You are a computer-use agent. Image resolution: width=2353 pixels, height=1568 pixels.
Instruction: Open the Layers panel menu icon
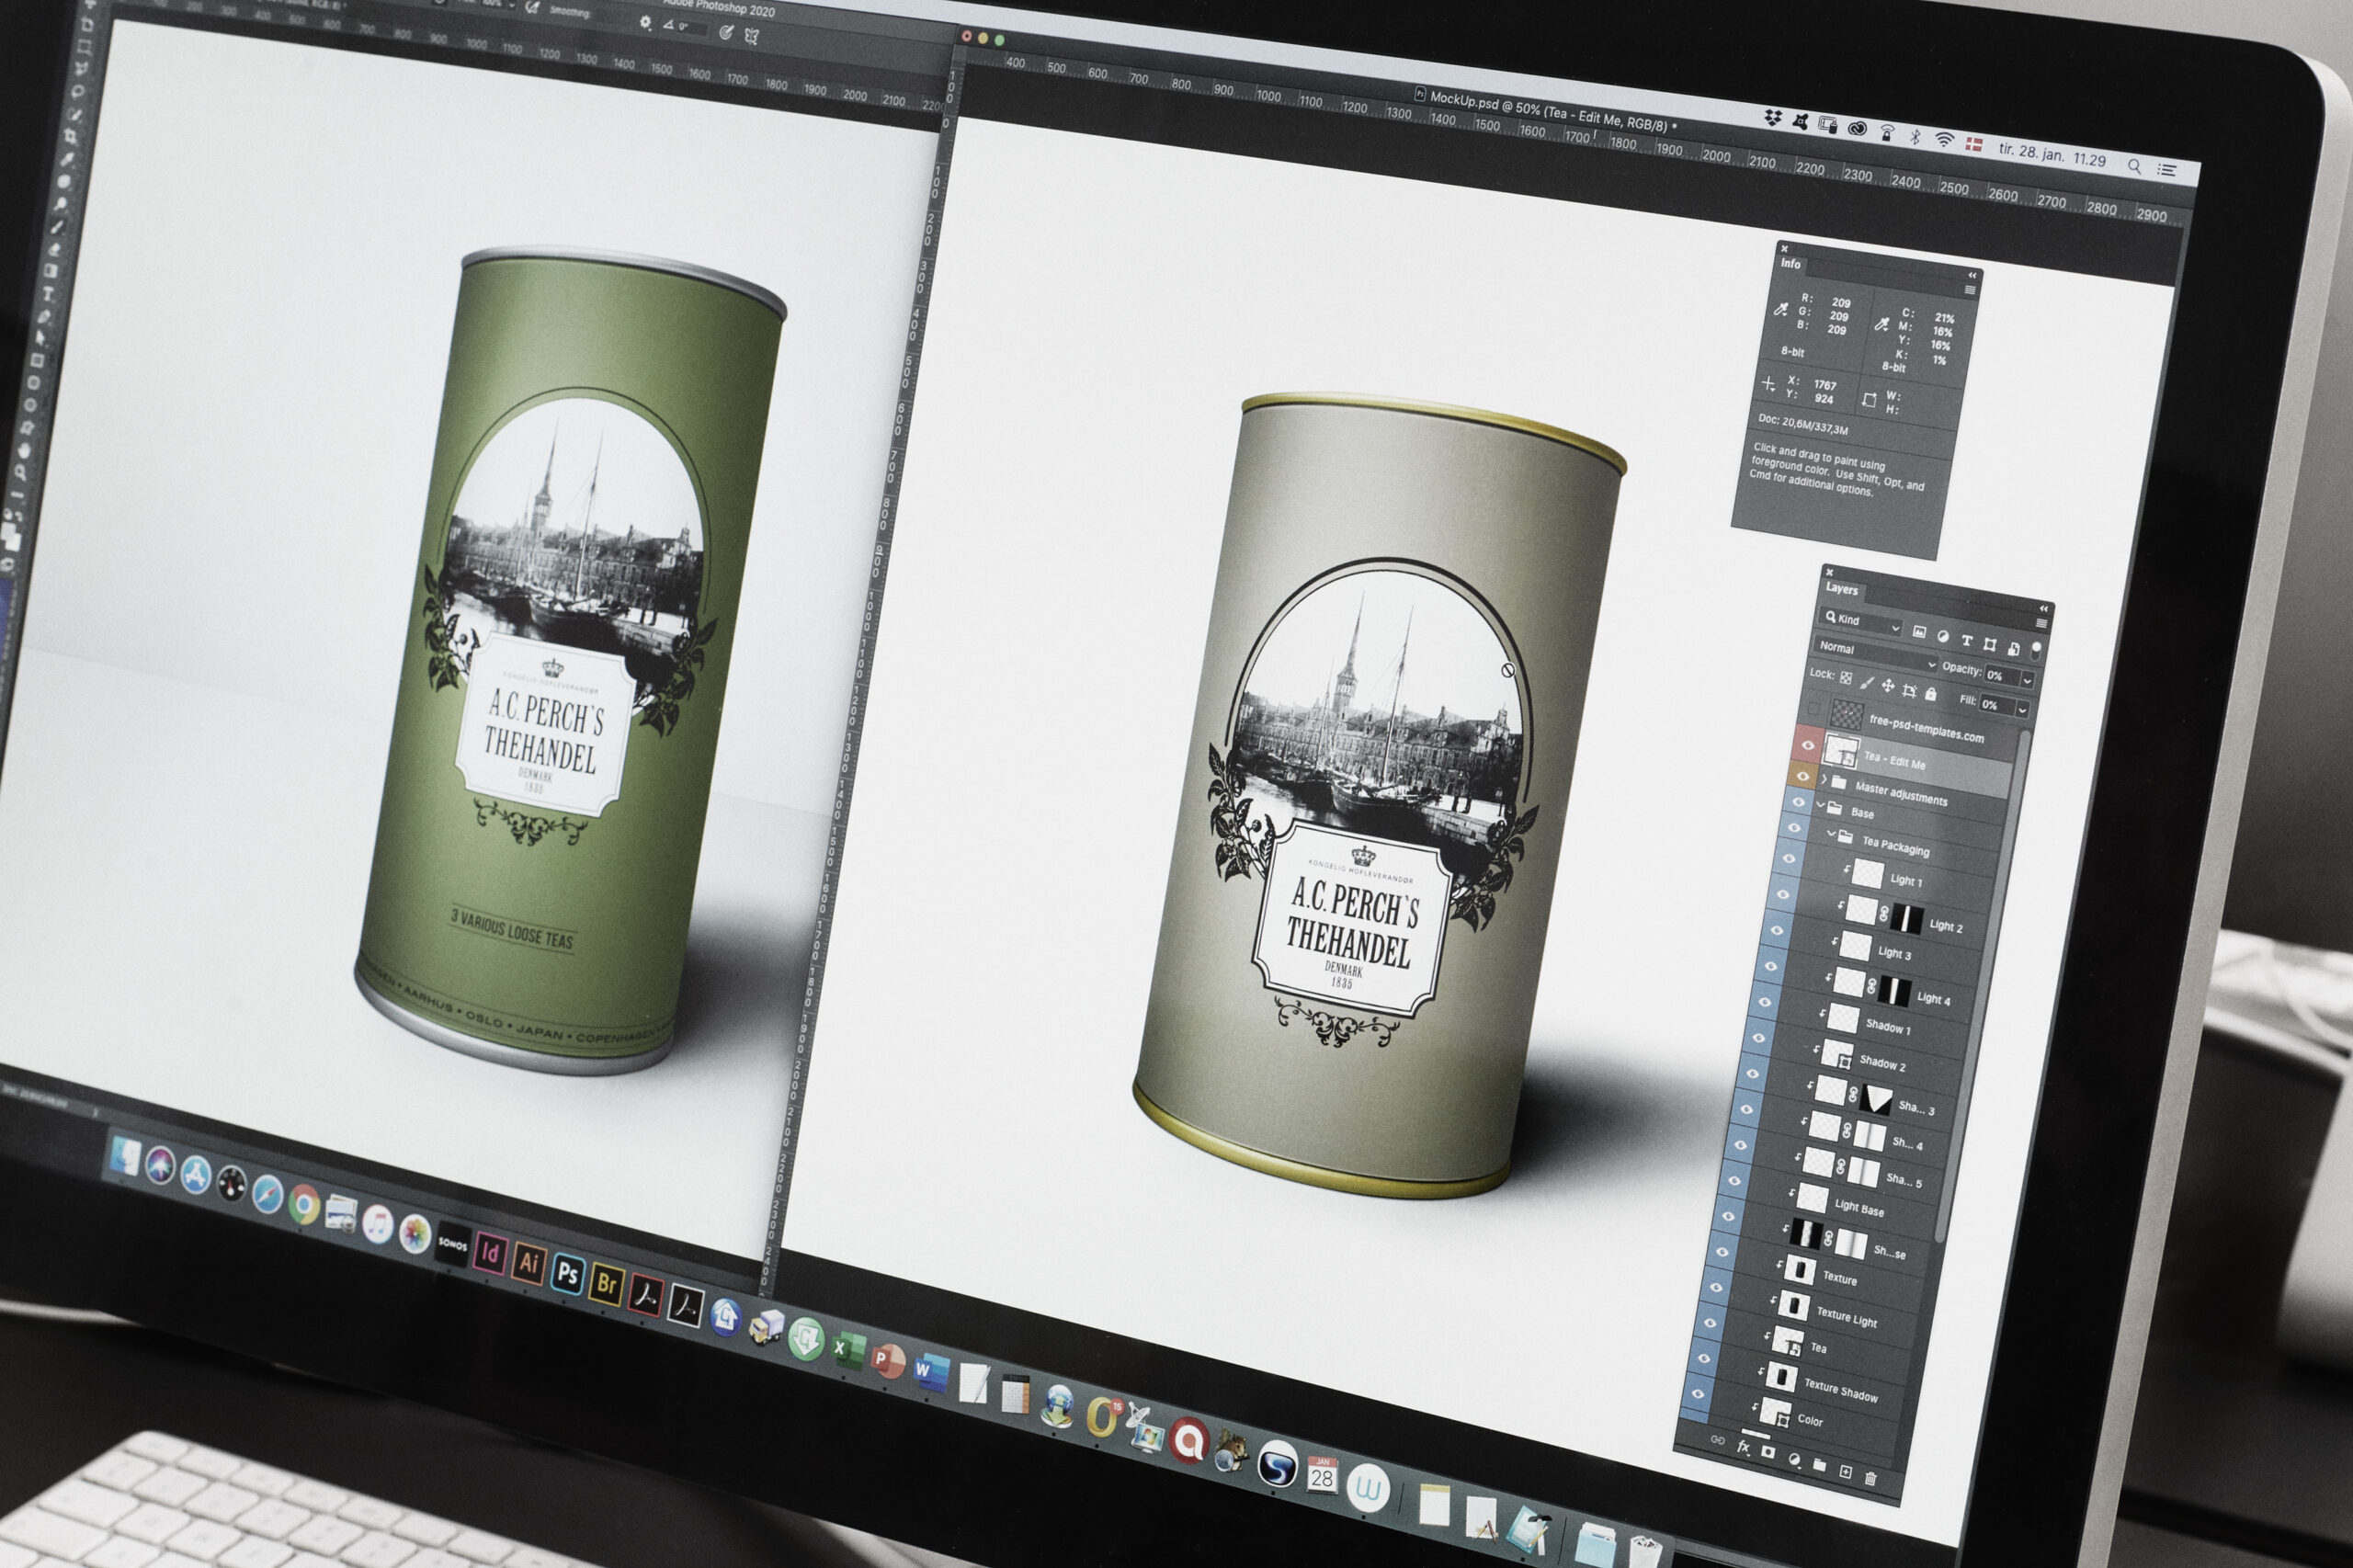[2041, 623]
